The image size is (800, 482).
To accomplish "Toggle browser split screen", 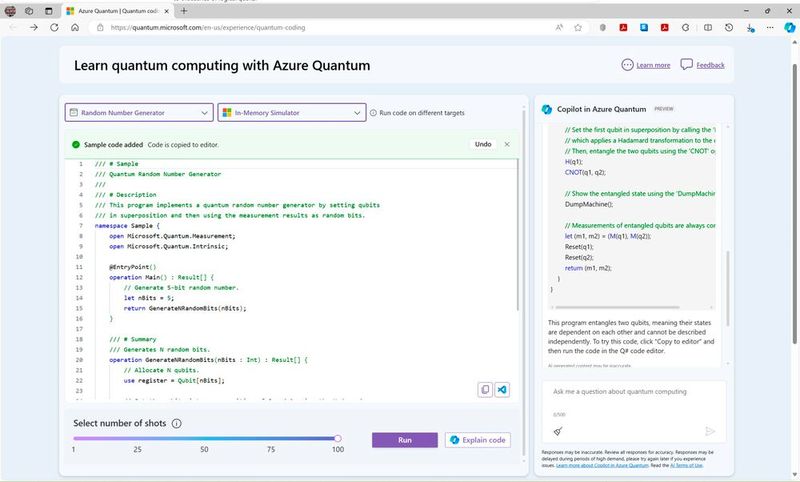I will (x=708, y=28).
